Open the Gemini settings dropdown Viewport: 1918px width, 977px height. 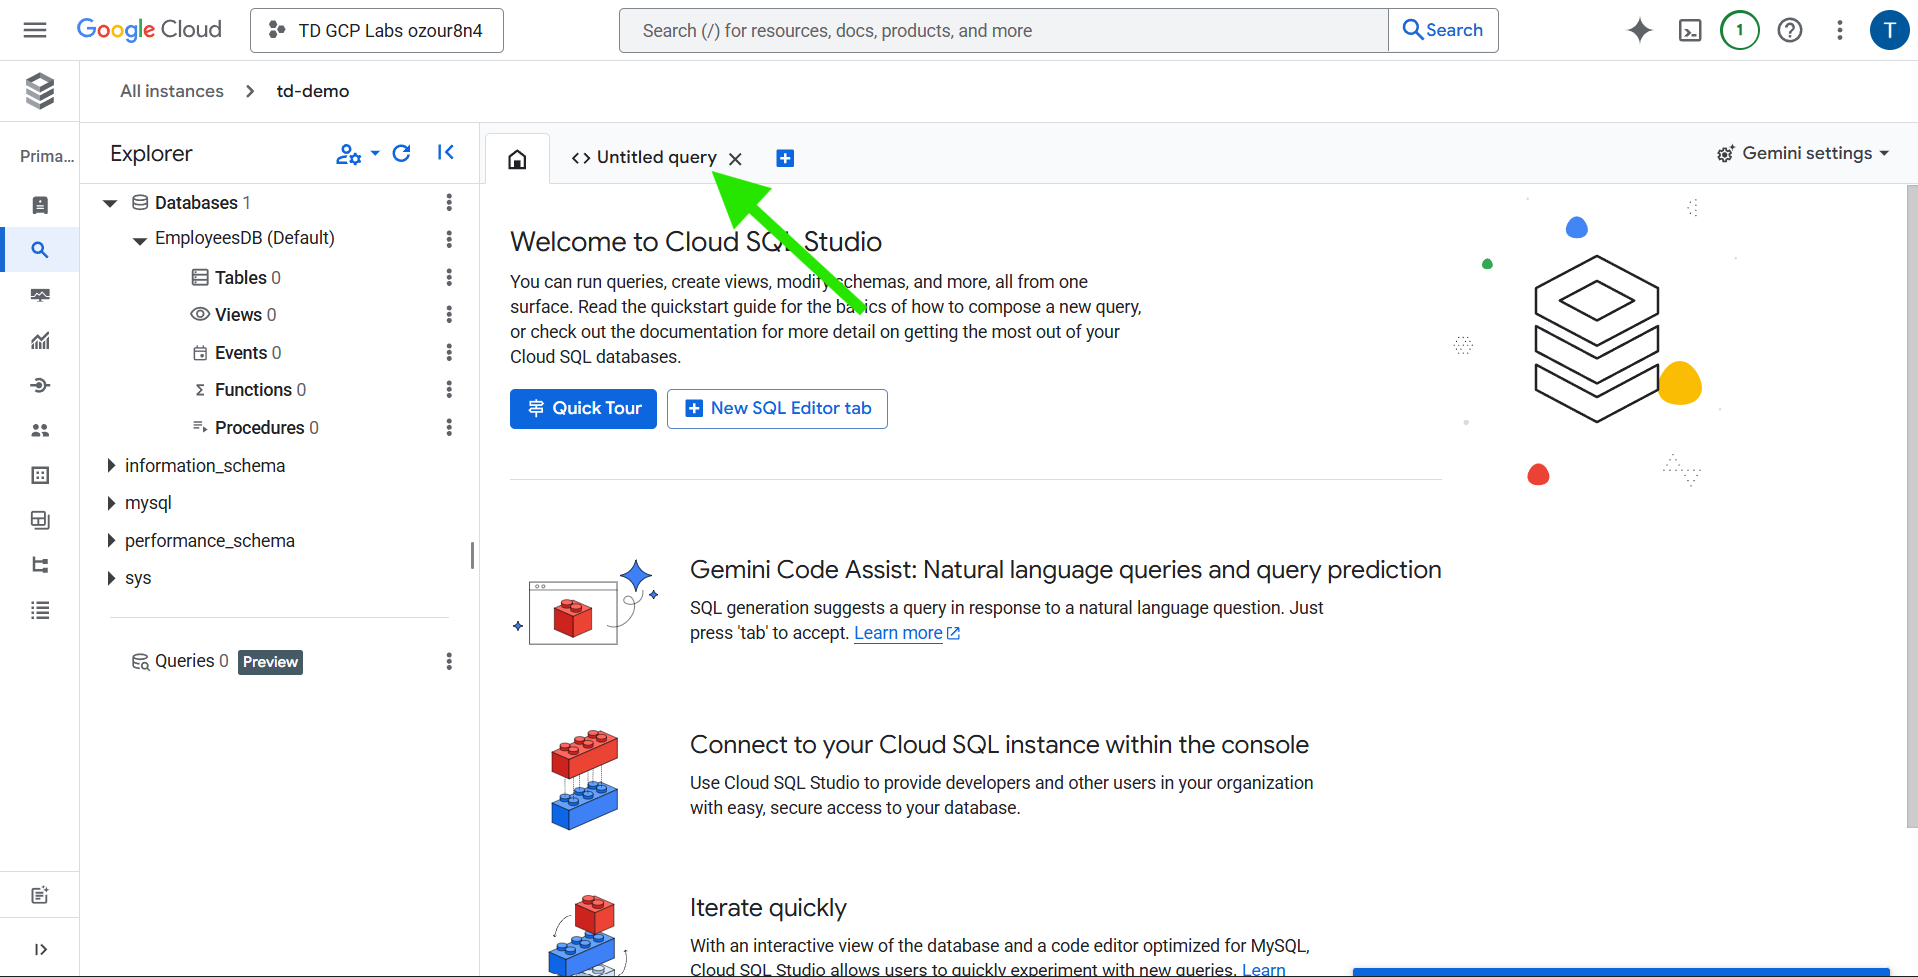(1803, 153)
